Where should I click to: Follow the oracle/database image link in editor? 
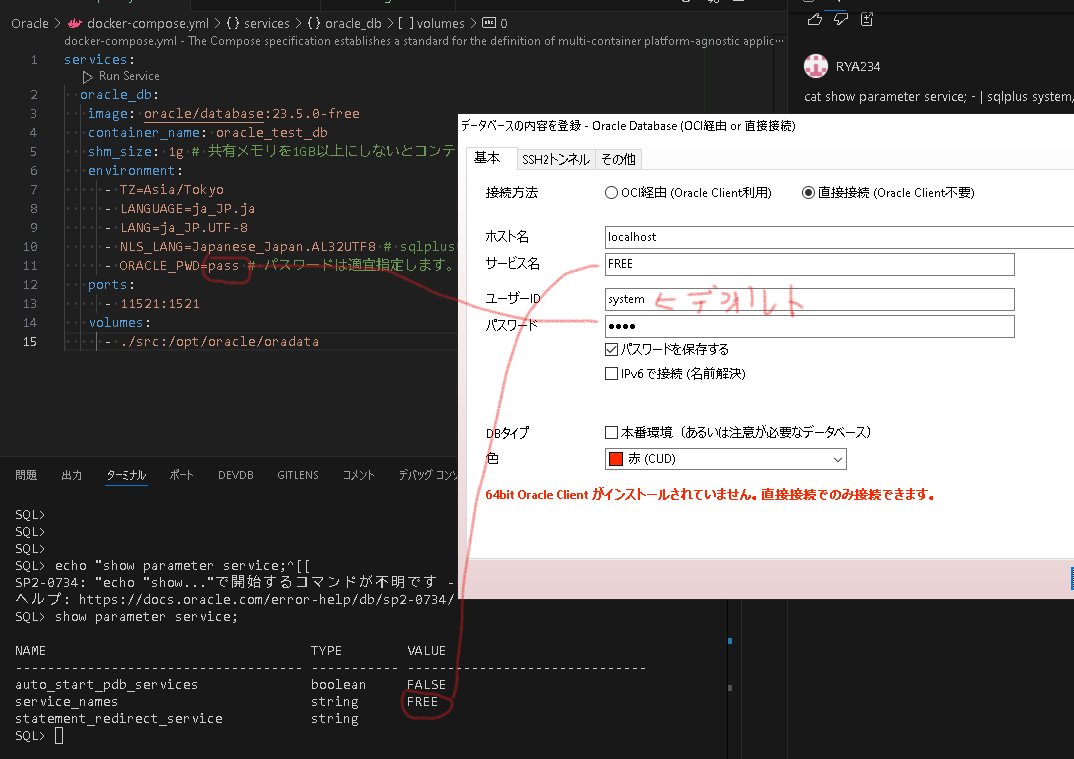tap(204, 114)
